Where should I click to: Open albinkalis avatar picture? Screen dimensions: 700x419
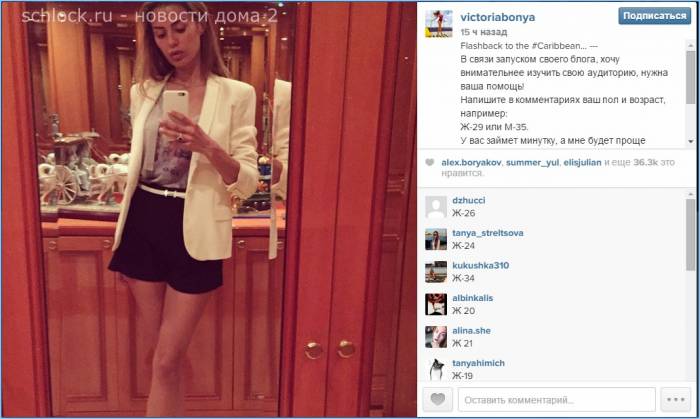436,305
